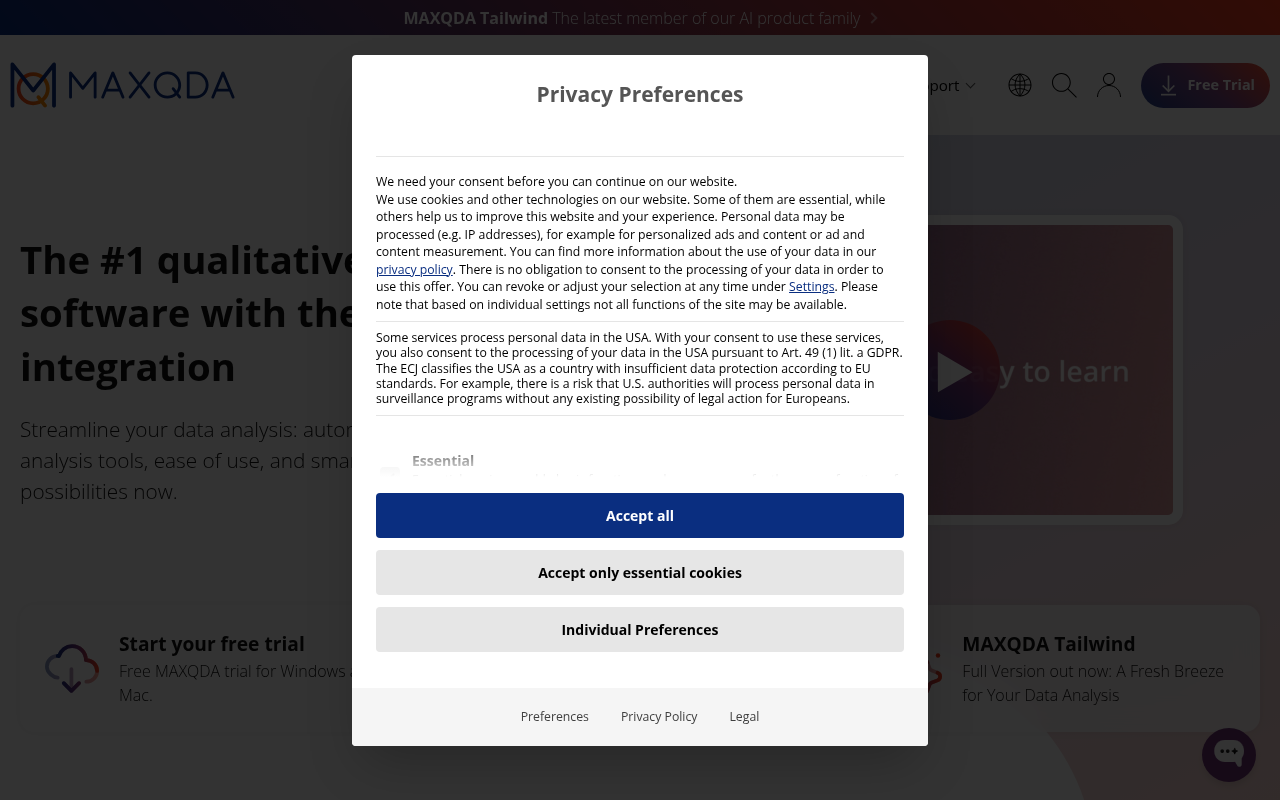The image size is (1280, 800).
Task: Open the chat bubble widget
Action: [x=1229, y=754]
